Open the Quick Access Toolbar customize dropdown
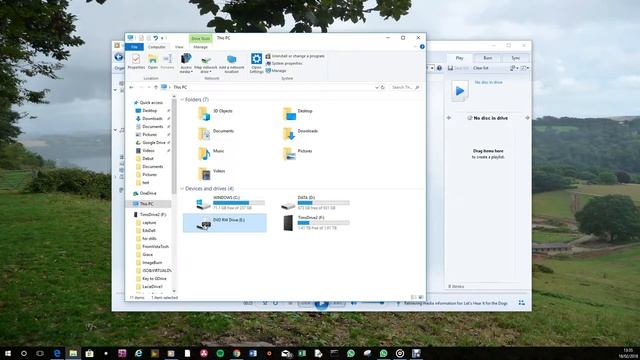This screenshot has height=360, width=640. [162, 38]
